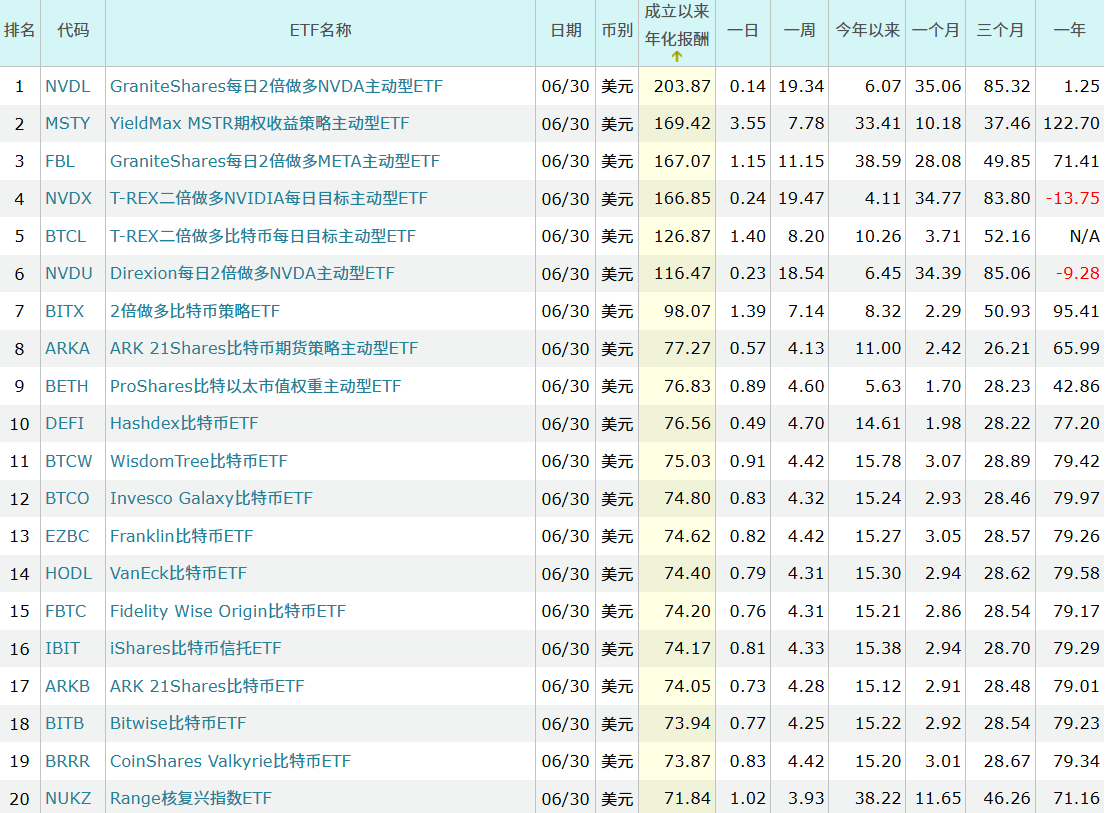
Task: Select the 169.42 annualized return value
Action: [682, 123]
